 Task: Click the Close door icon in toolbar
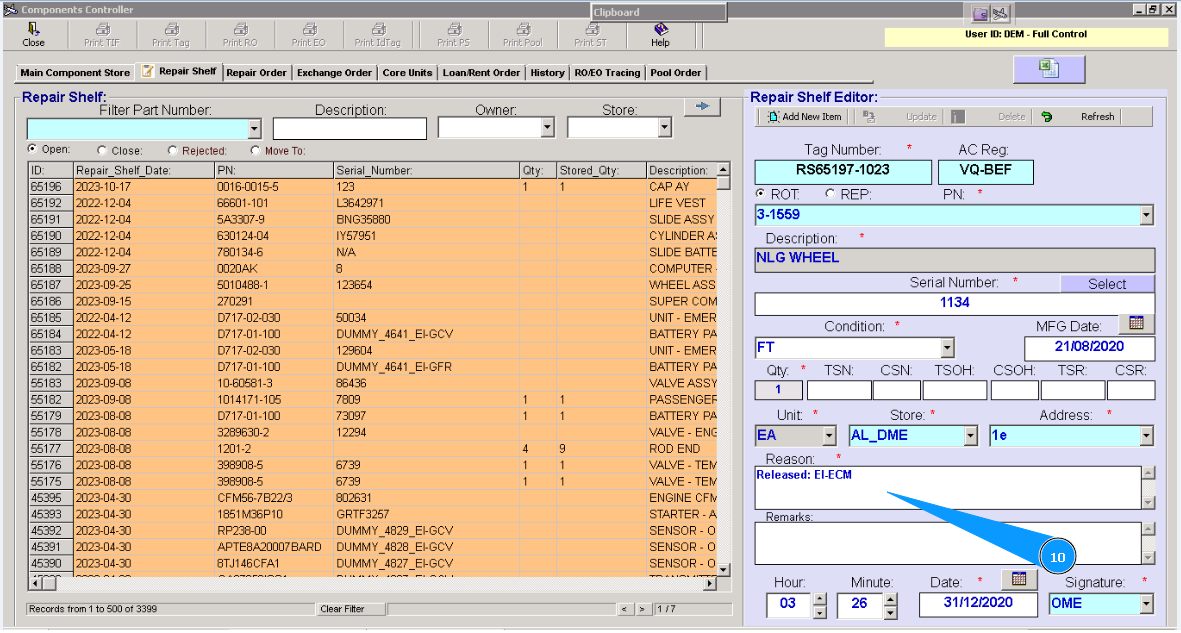33,30
